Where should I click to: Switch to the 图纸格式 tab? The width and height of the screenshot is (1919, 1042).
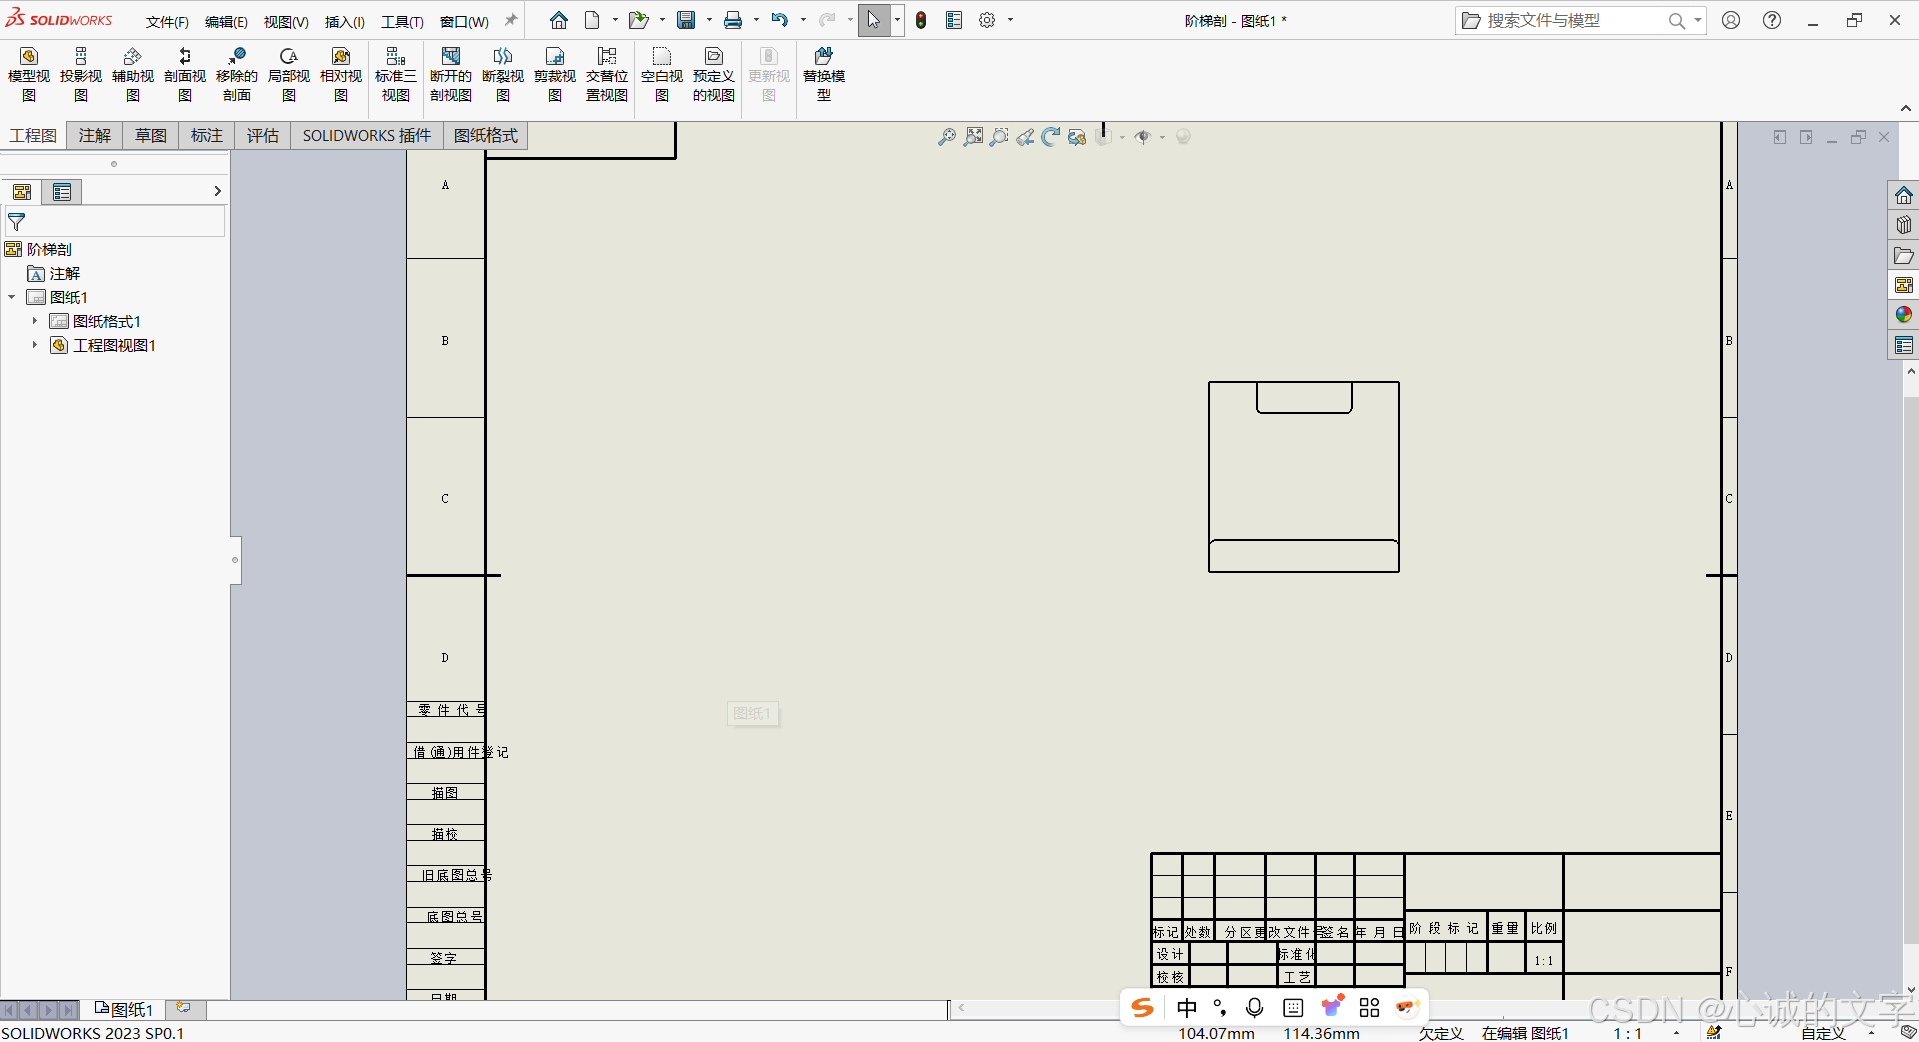486,135
